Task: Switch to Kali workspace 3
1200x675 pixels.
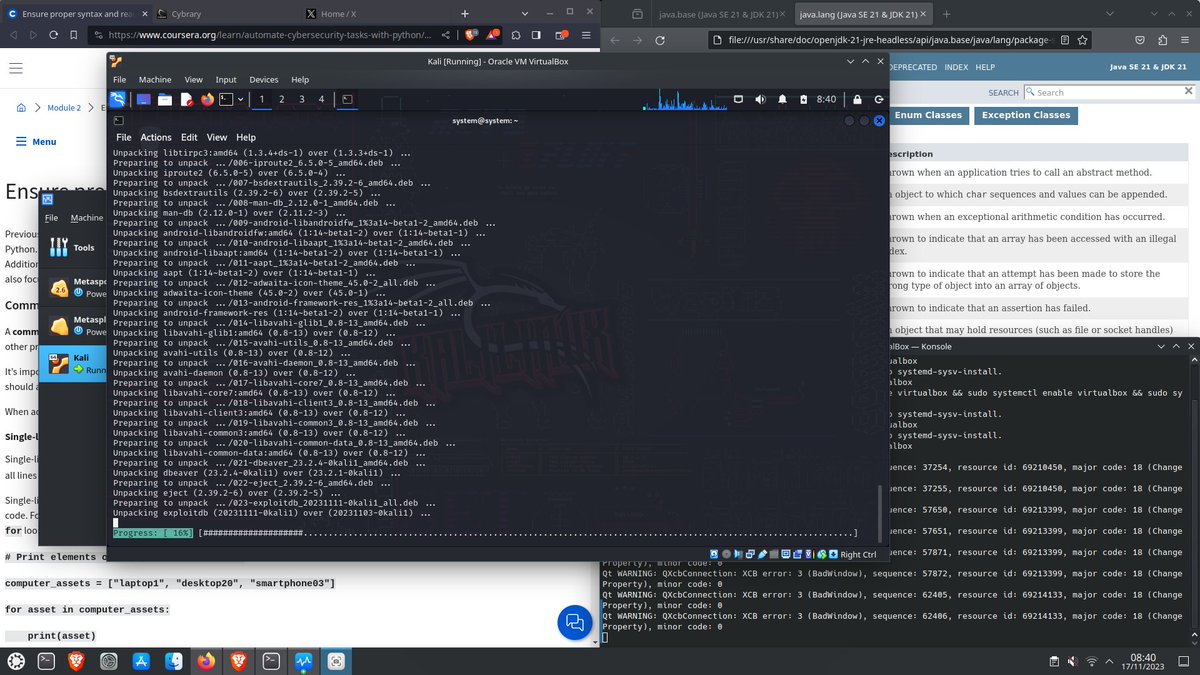Action: coord(302,99)
